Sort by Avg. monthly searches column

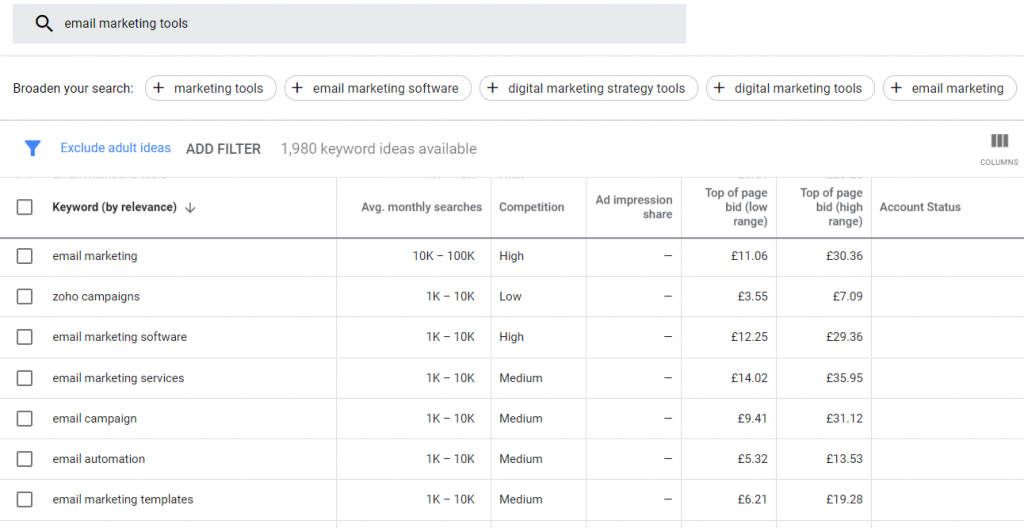click(421, 207)
